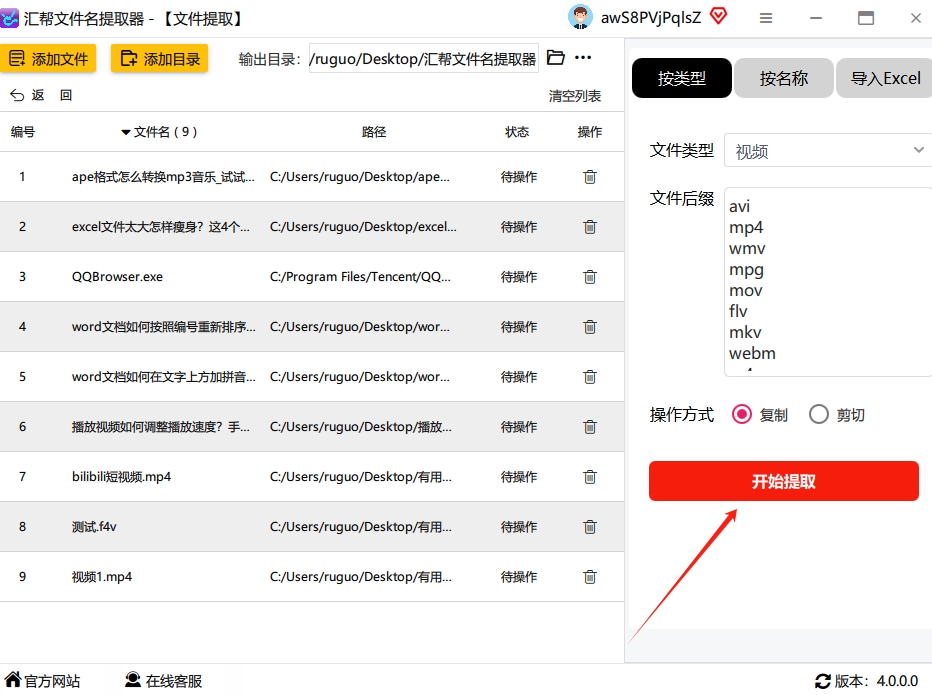Click the 编号 column header
Screen dimensions: 932x695
click(23, 132)
